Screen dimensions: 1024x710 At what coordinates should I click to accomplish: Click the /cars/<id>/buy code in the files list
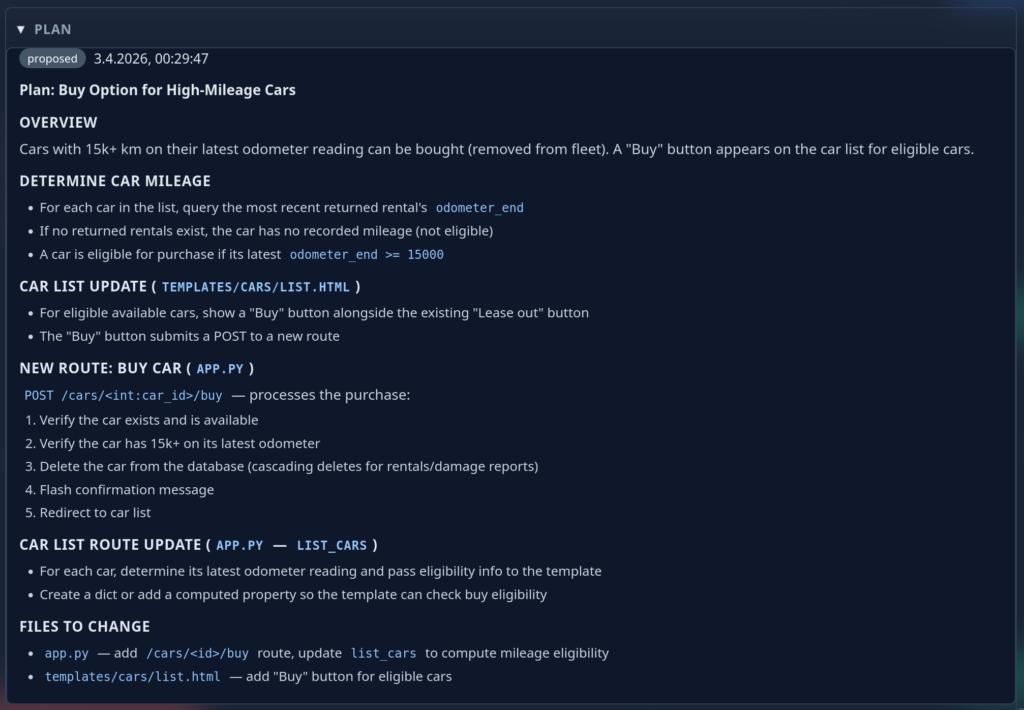197,654
